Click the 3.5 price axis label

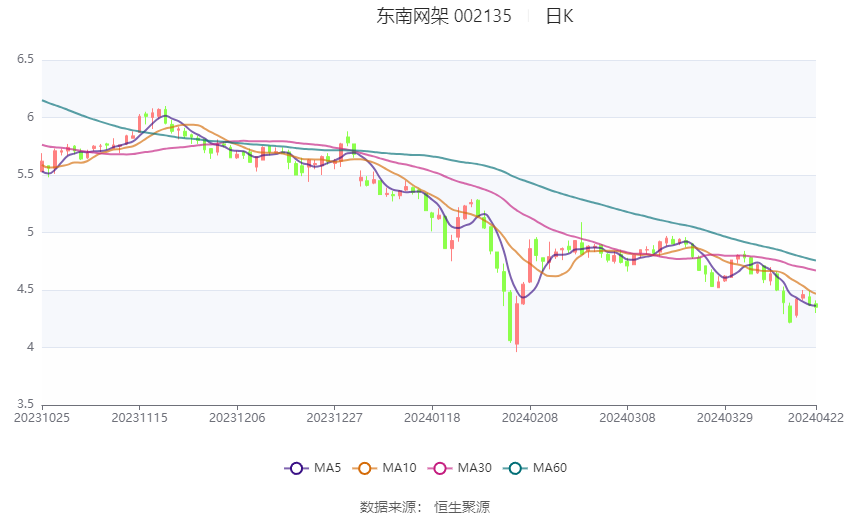[x=25, y=405]
